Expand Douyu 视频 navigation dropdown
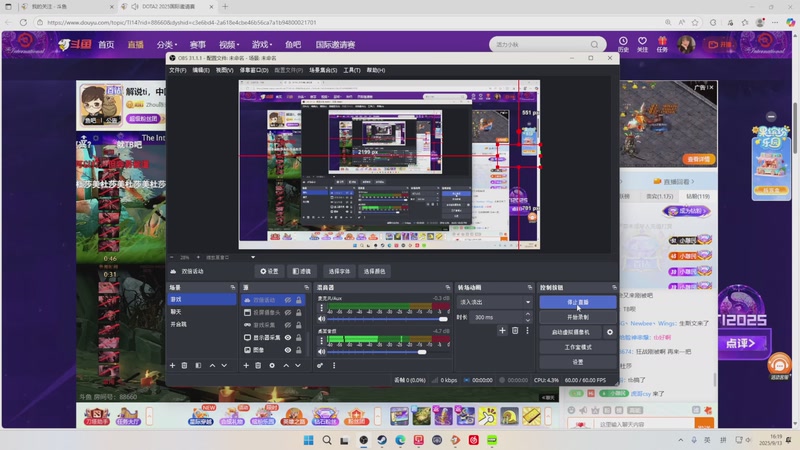Screen dimensions: 800x450 (x=229, y=44)
